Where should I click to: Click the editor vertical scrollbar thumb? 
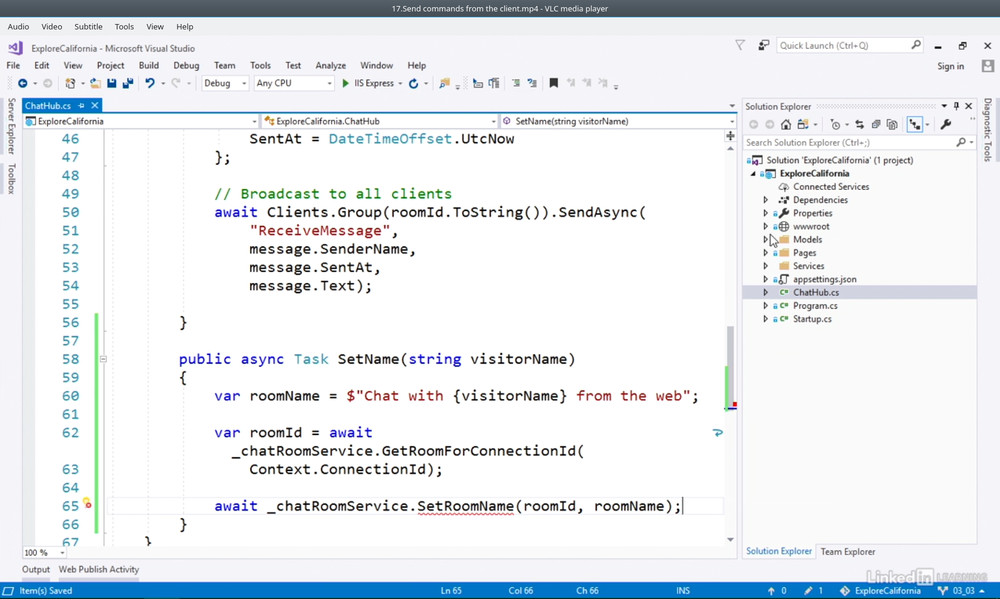coord(731,366)
